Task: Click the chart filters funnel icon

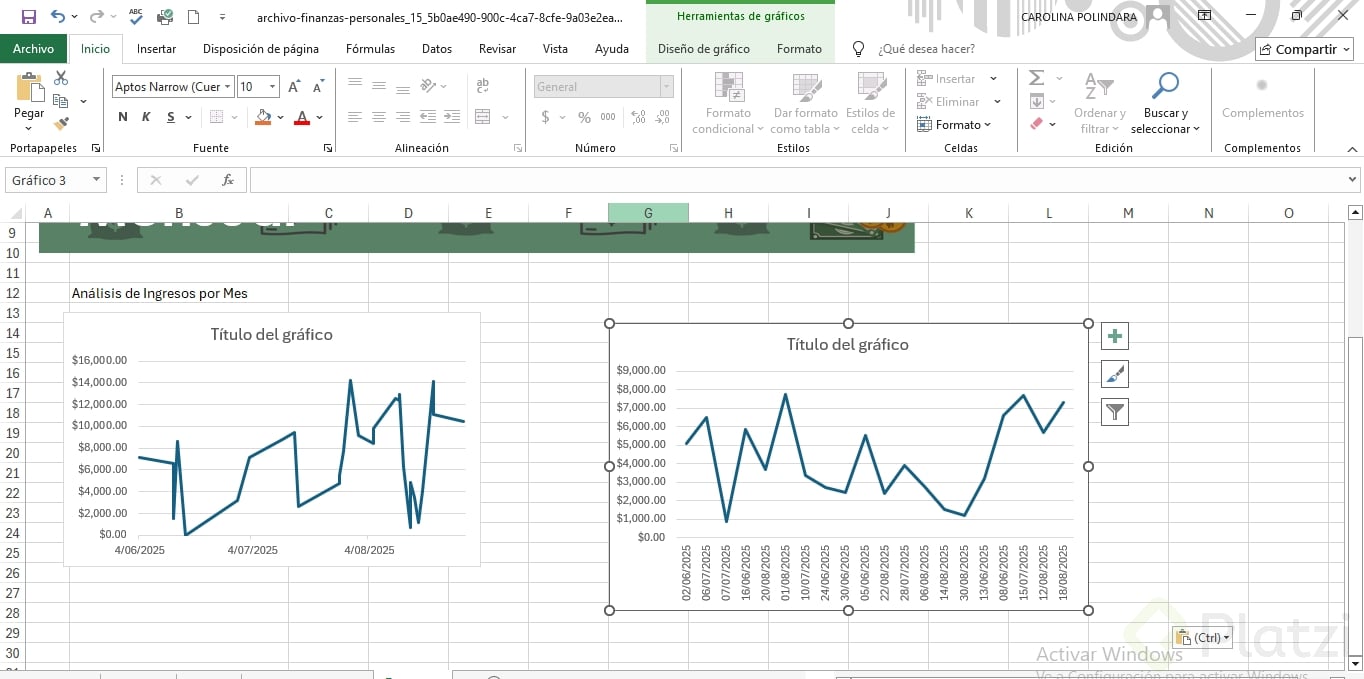Action: pos(1115,411)
